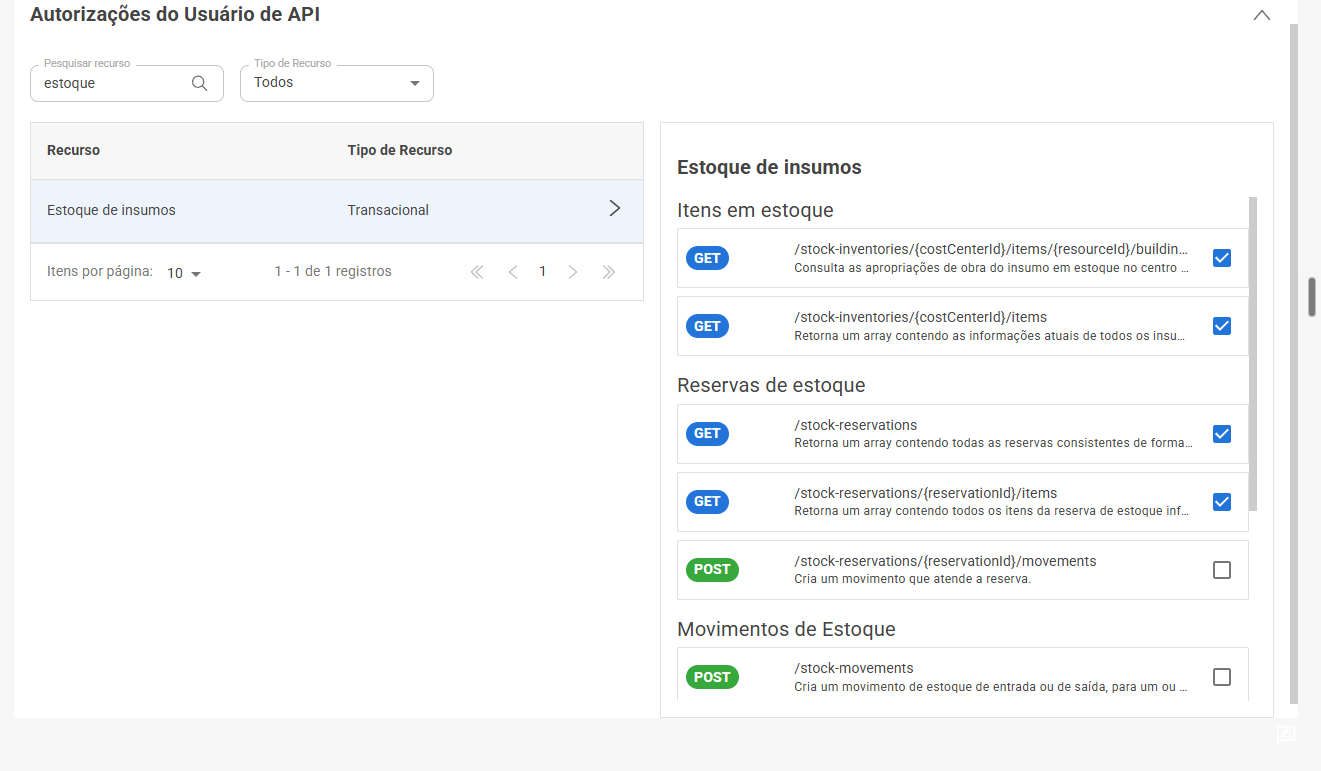Click the /stock-reservations endpoint path text
This screenshot has height=771, width=1321.
[855, 425]
